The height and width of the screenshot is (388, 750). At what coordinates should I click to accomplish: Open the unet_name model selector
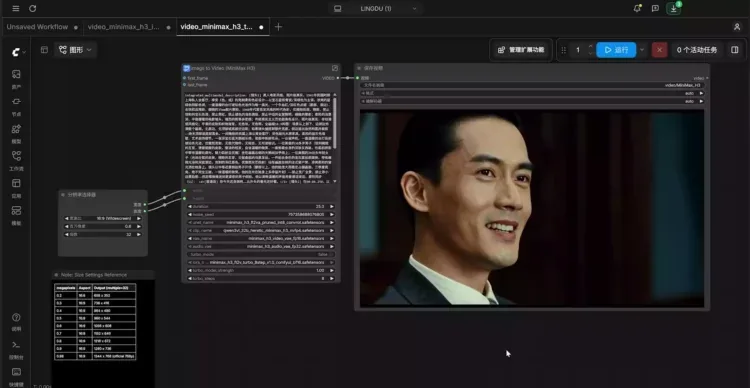[x=261, y=222]
